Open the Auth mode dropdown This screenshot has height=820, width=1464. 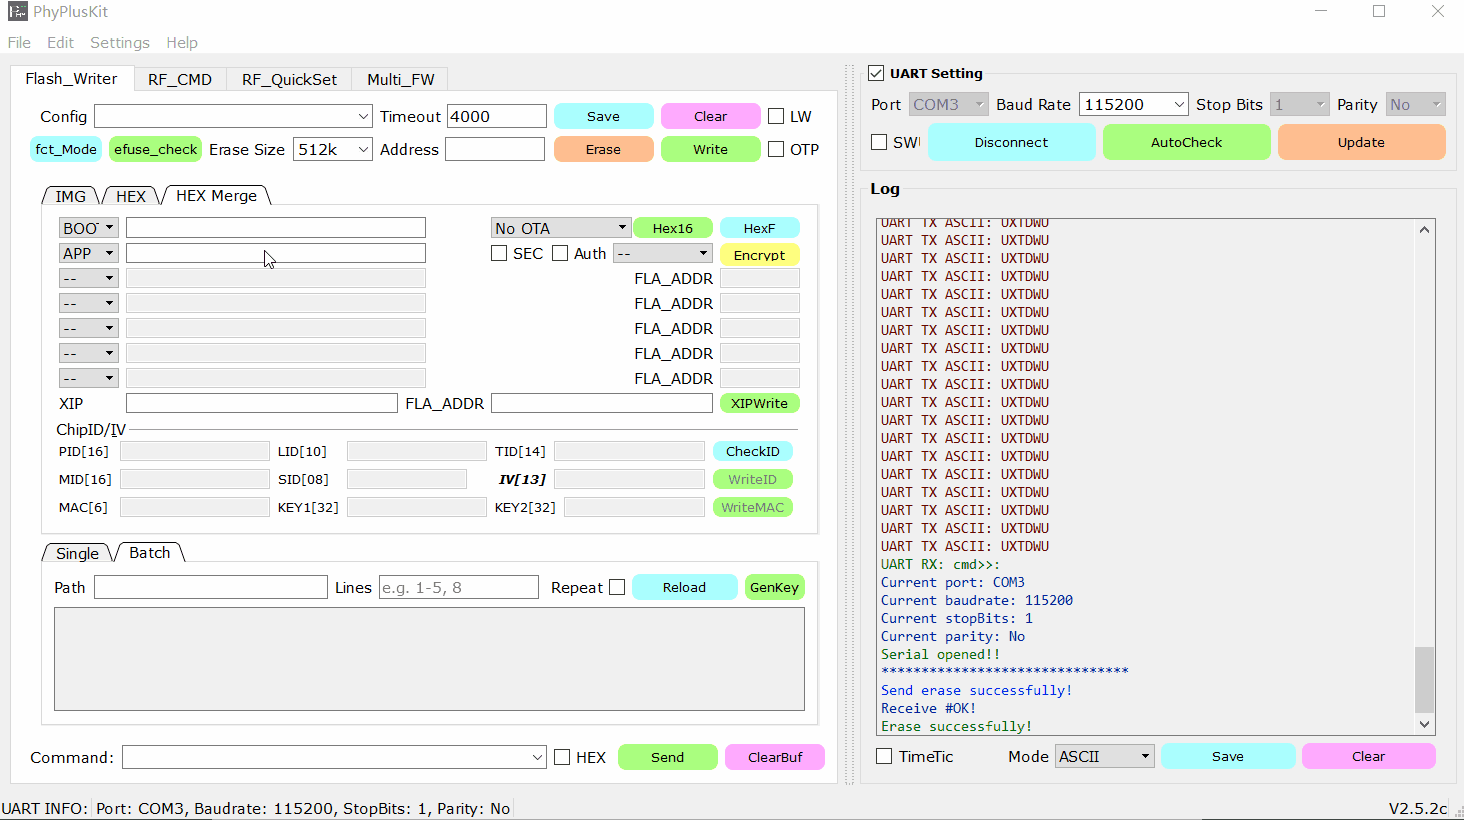pos(663,253)
